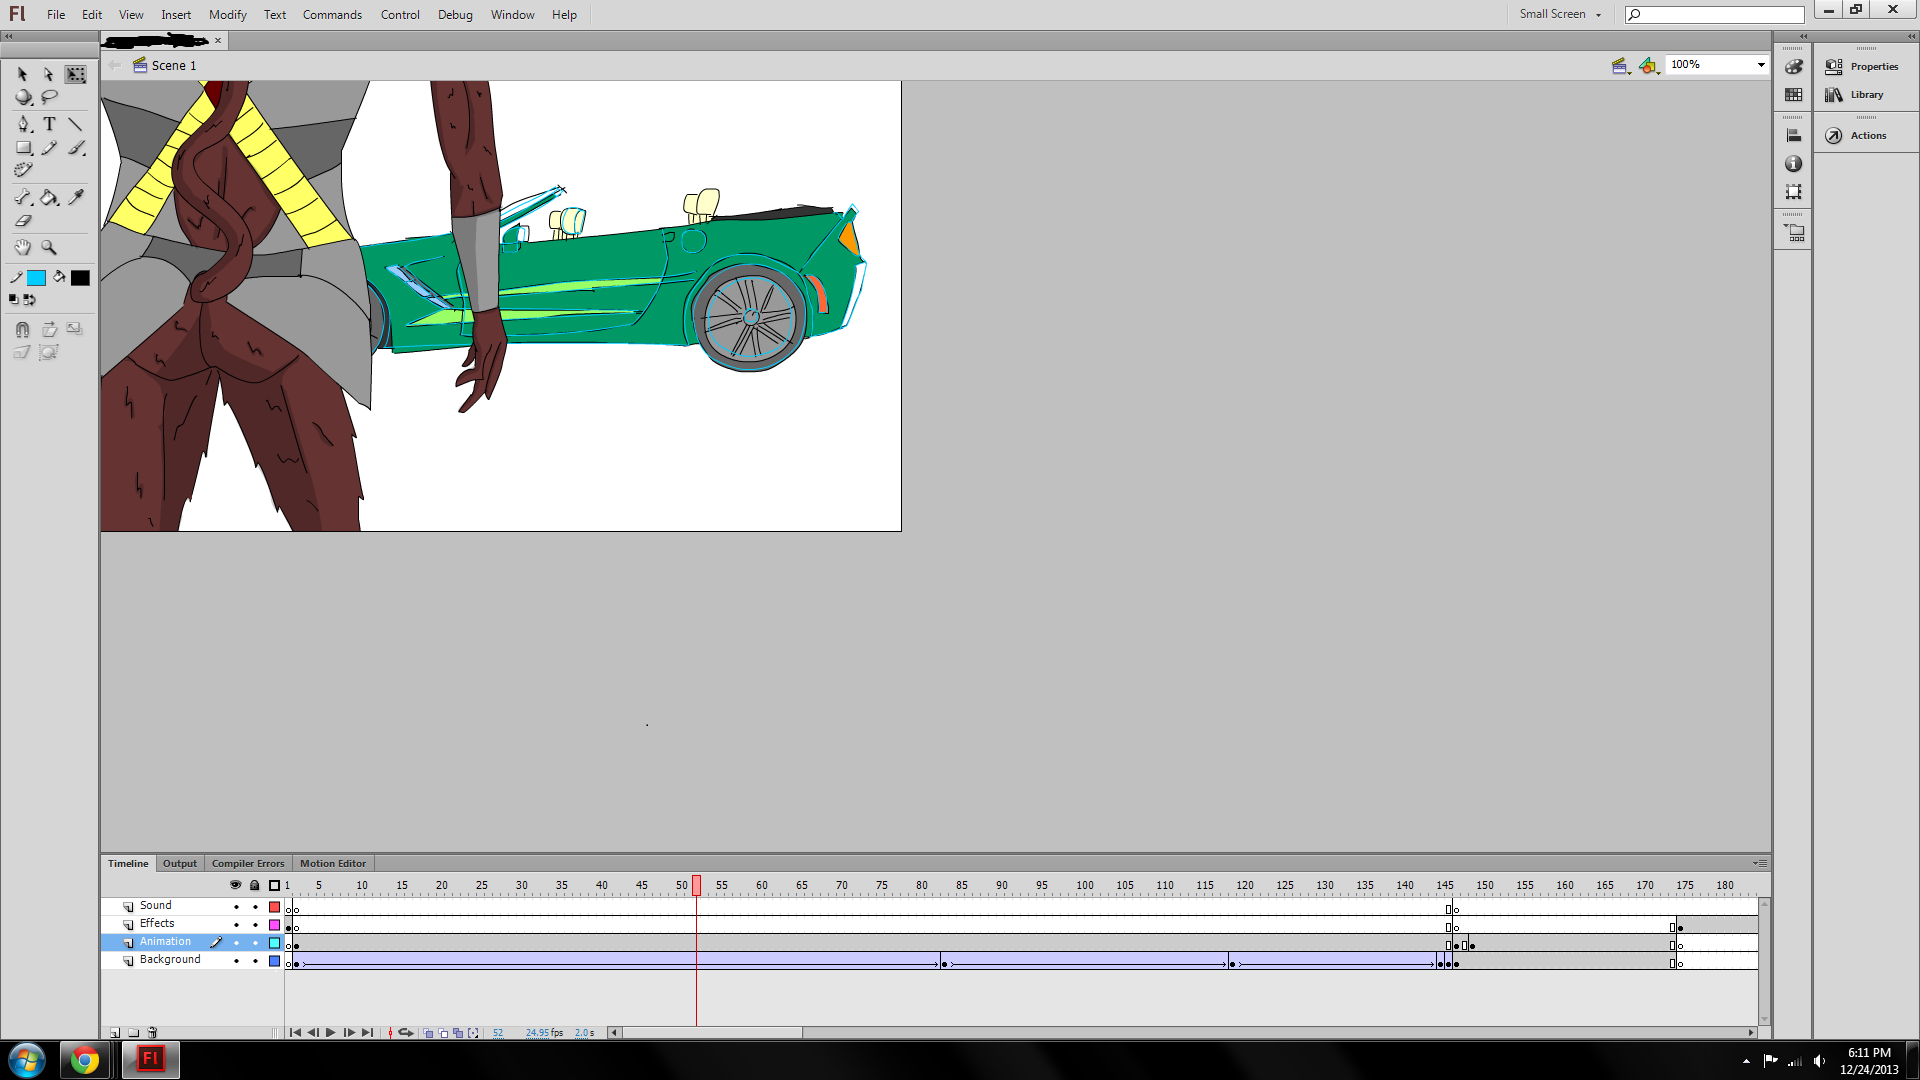The height and width of the screenshot is (1080, 1920).
Task: Open the Actions panel
Action: pyautogui.click(x=1857, y=136)
